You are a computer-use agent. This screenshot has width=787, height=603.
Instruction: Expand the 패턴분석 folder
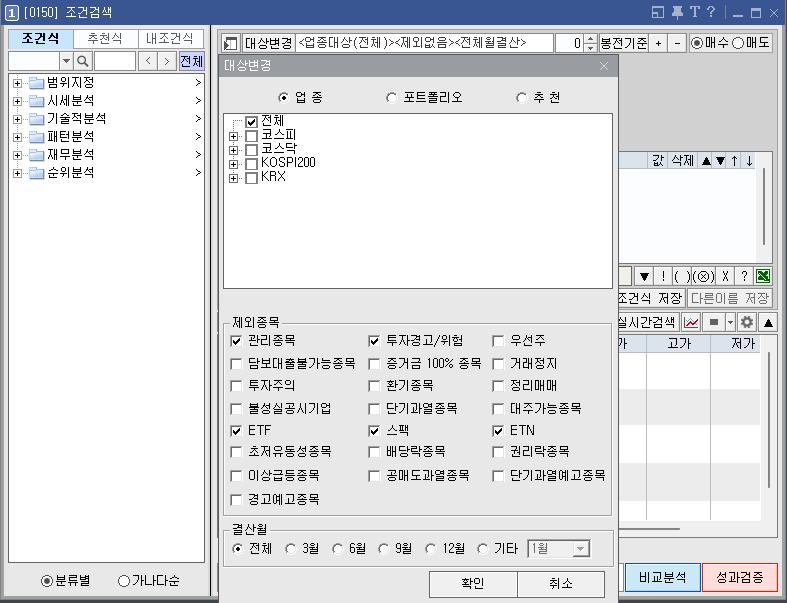(18, 137)
